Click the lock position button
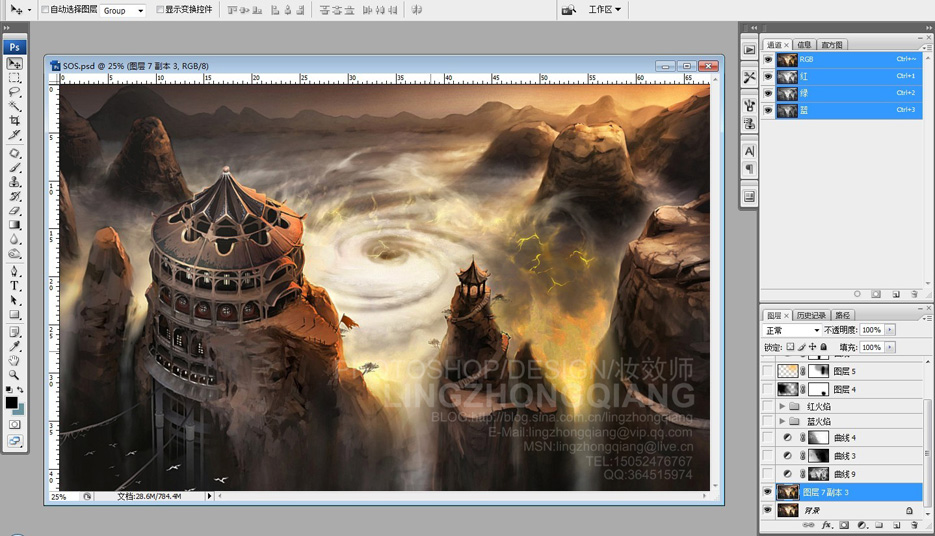 [x=812, y=347]
